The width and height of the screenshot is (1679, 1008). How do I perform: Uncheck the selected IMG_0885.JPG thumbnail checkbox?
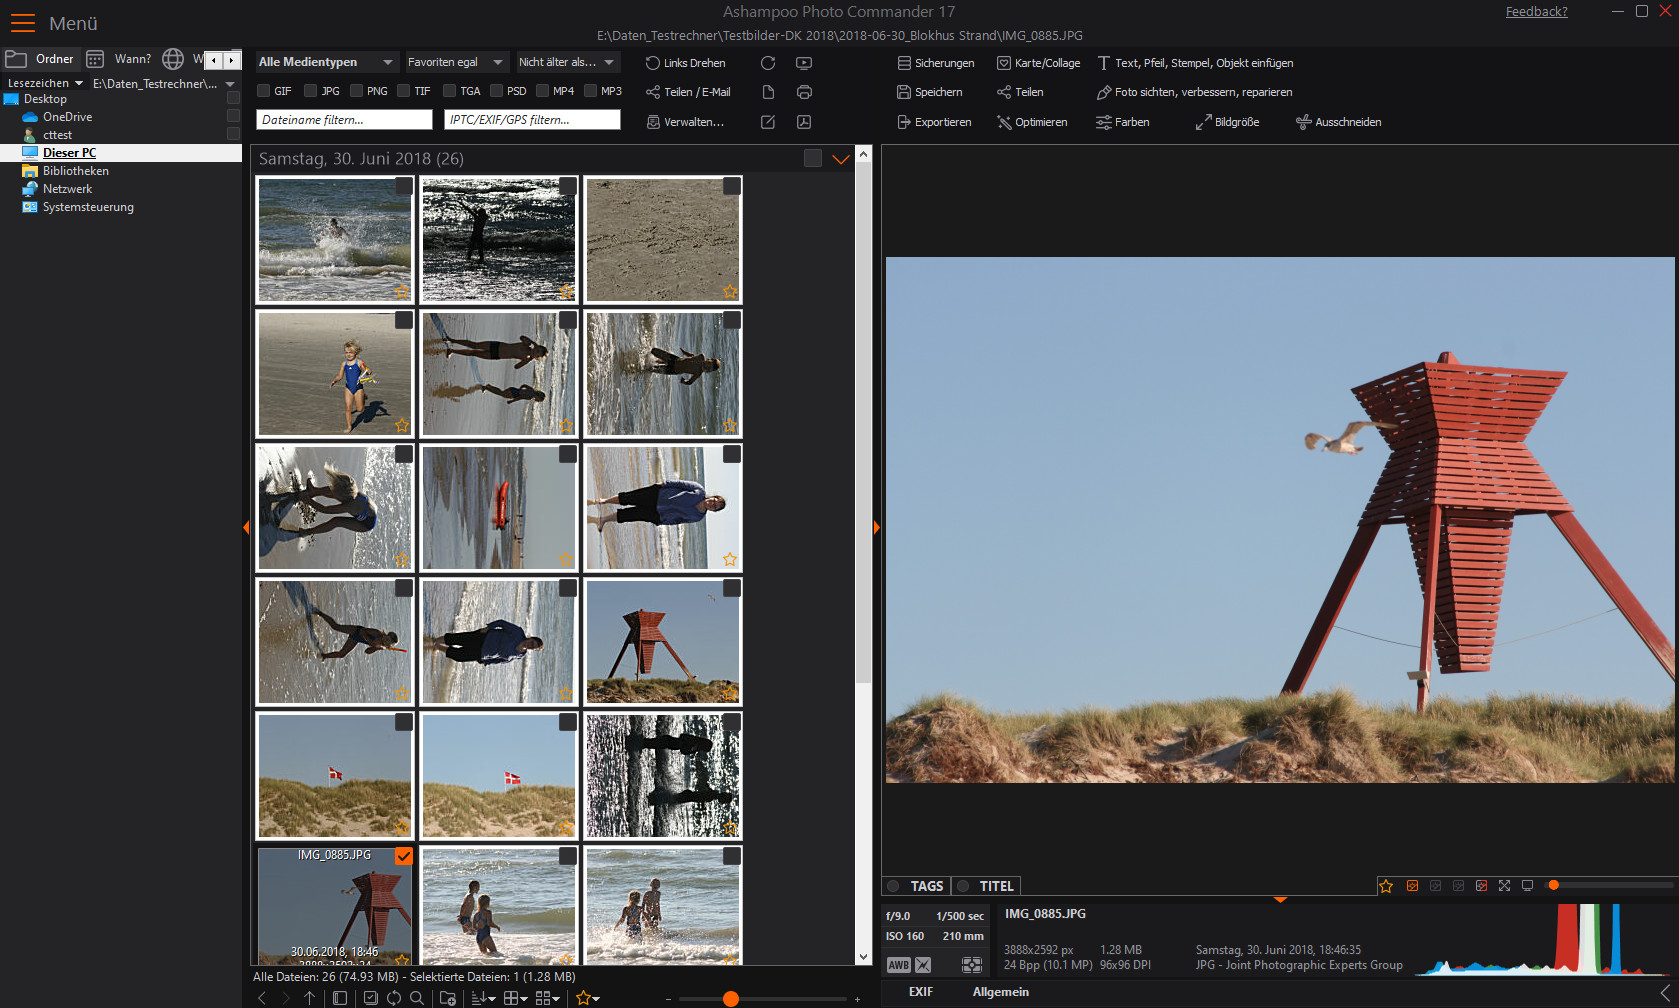403,856
